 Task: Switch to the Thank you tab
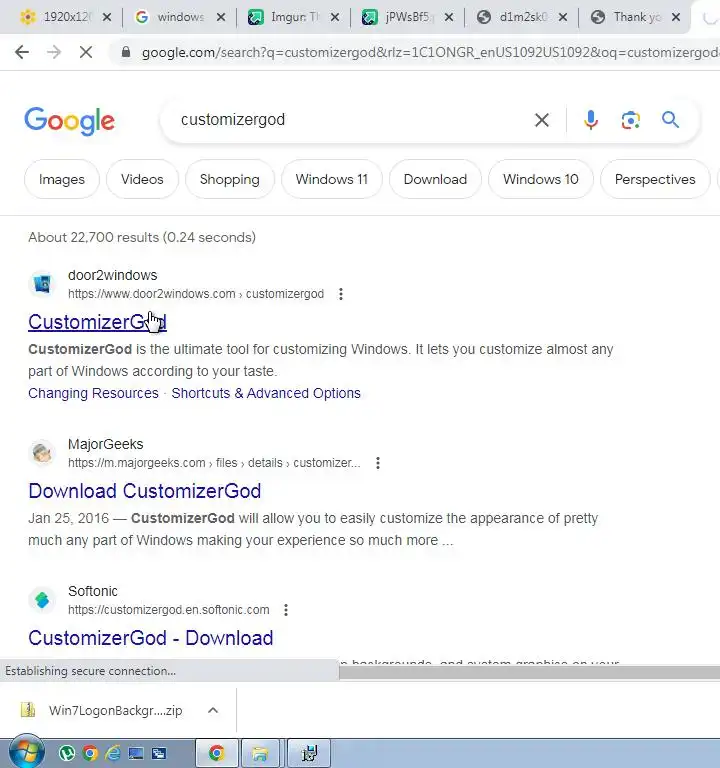point(629,17)
